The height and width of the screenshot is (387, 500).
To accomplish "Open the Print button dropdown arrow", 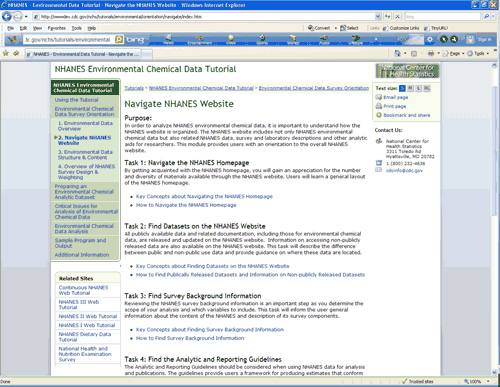I will point(438,53).
